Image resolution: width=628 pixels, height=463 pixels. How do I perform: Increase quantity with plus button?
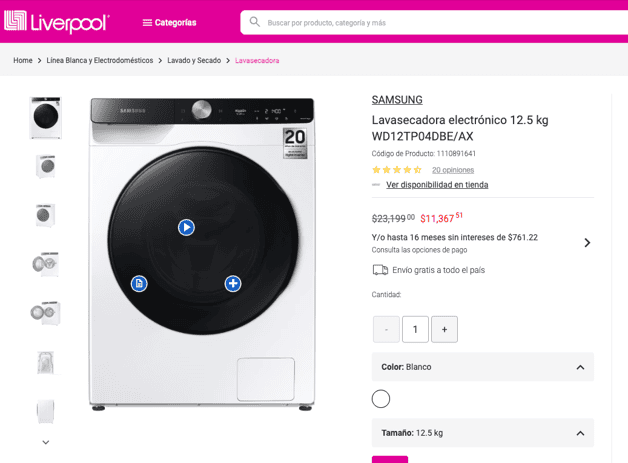tap(445, 329)
